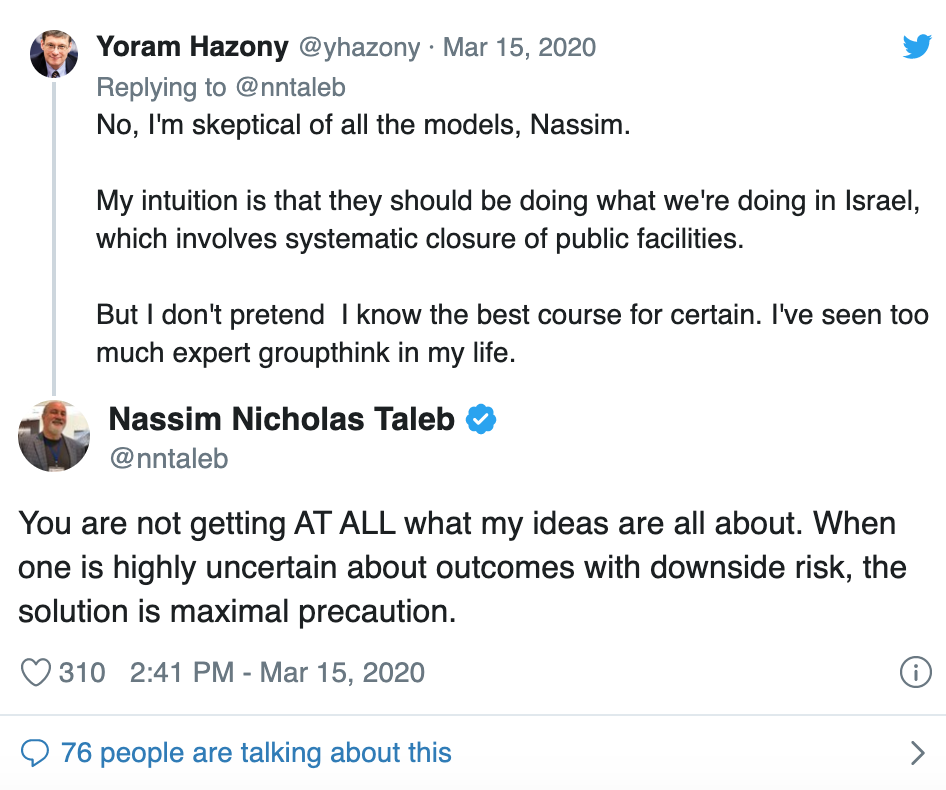946x790 pixels.
Task: Click the blue verified badge
Action: click(x=483, y=420)
